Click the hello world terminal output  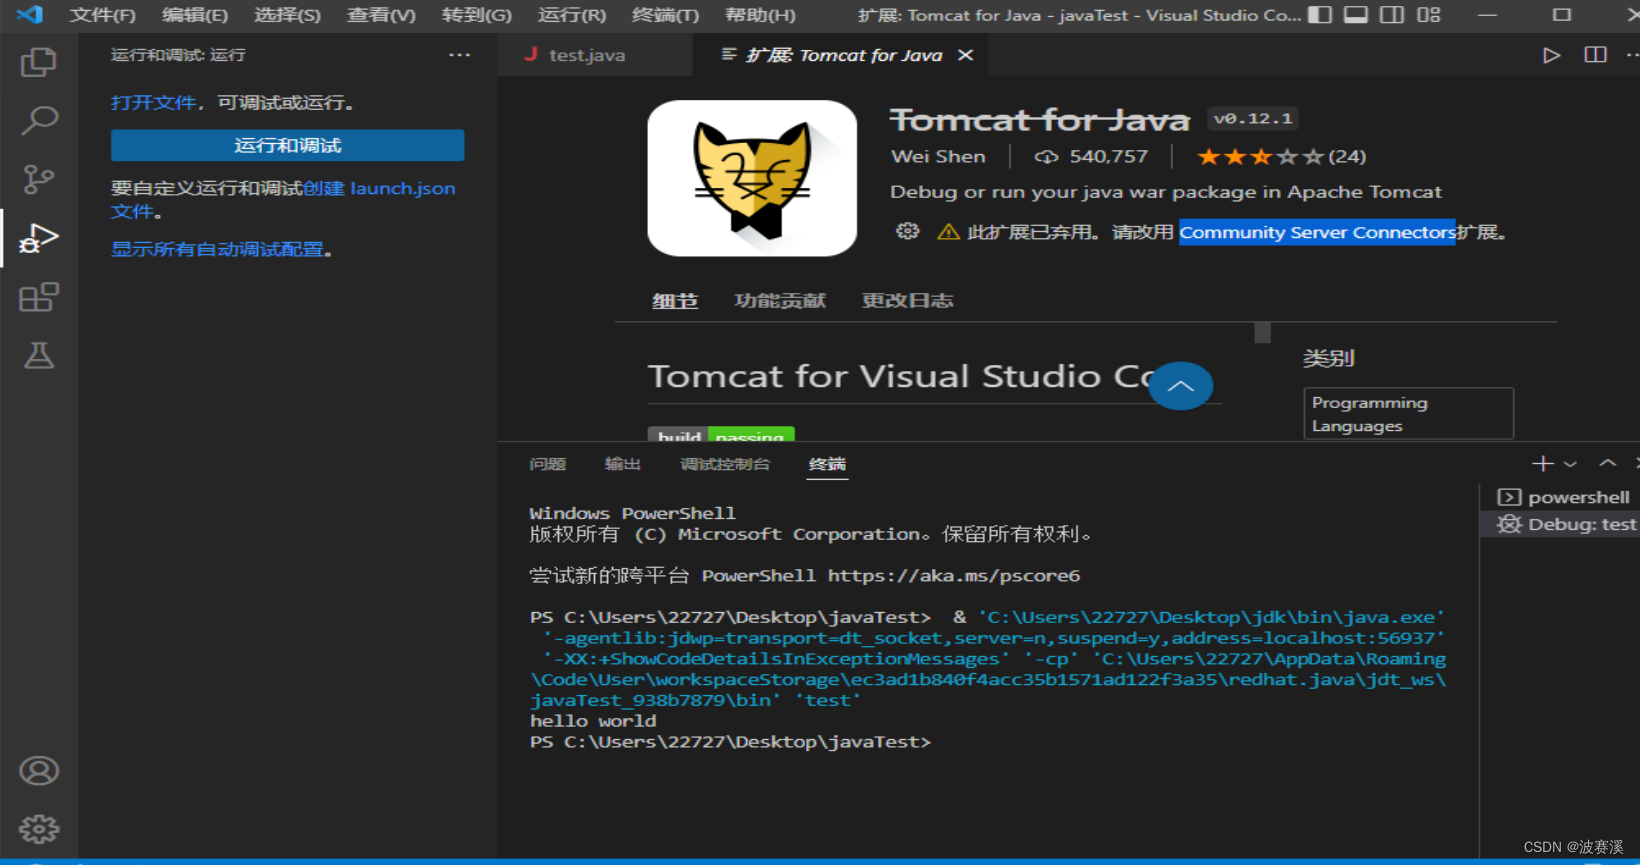[x=593, y=721]
